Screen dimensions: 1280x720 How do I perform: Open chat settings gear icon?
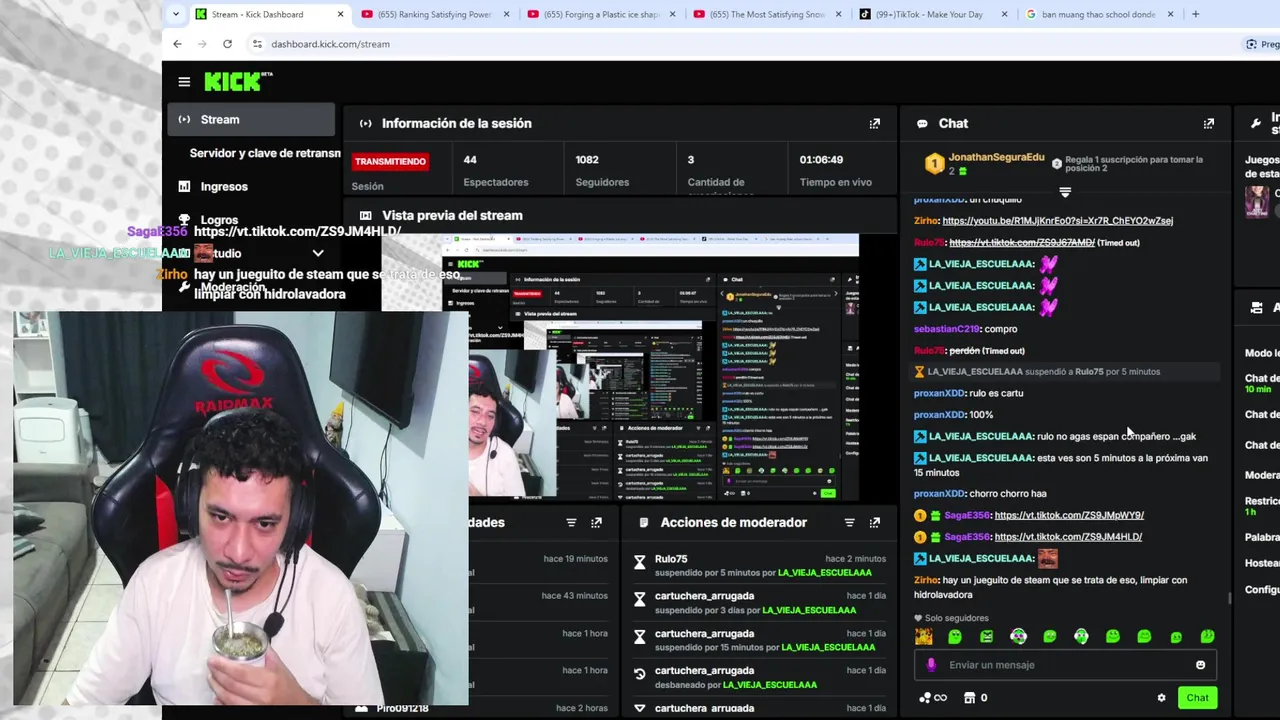(1161, 698)
